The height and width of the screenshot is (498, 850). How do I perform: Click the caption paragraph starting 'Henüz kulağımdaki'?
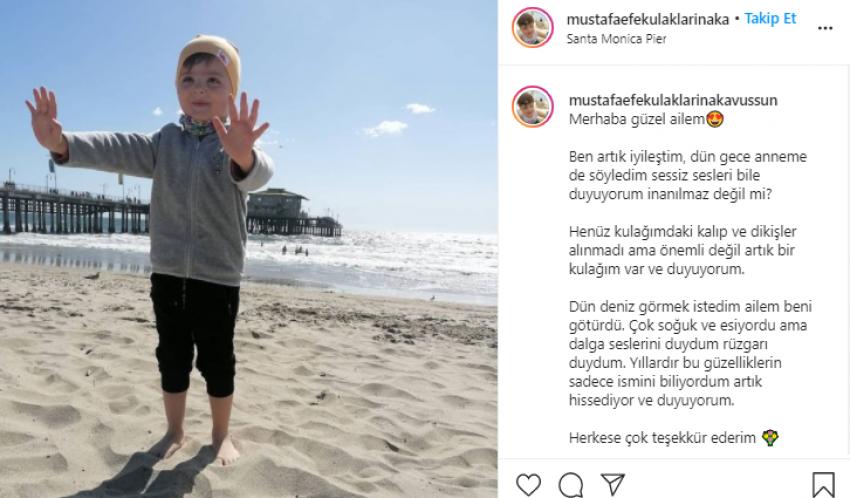[x=682, y=250]
